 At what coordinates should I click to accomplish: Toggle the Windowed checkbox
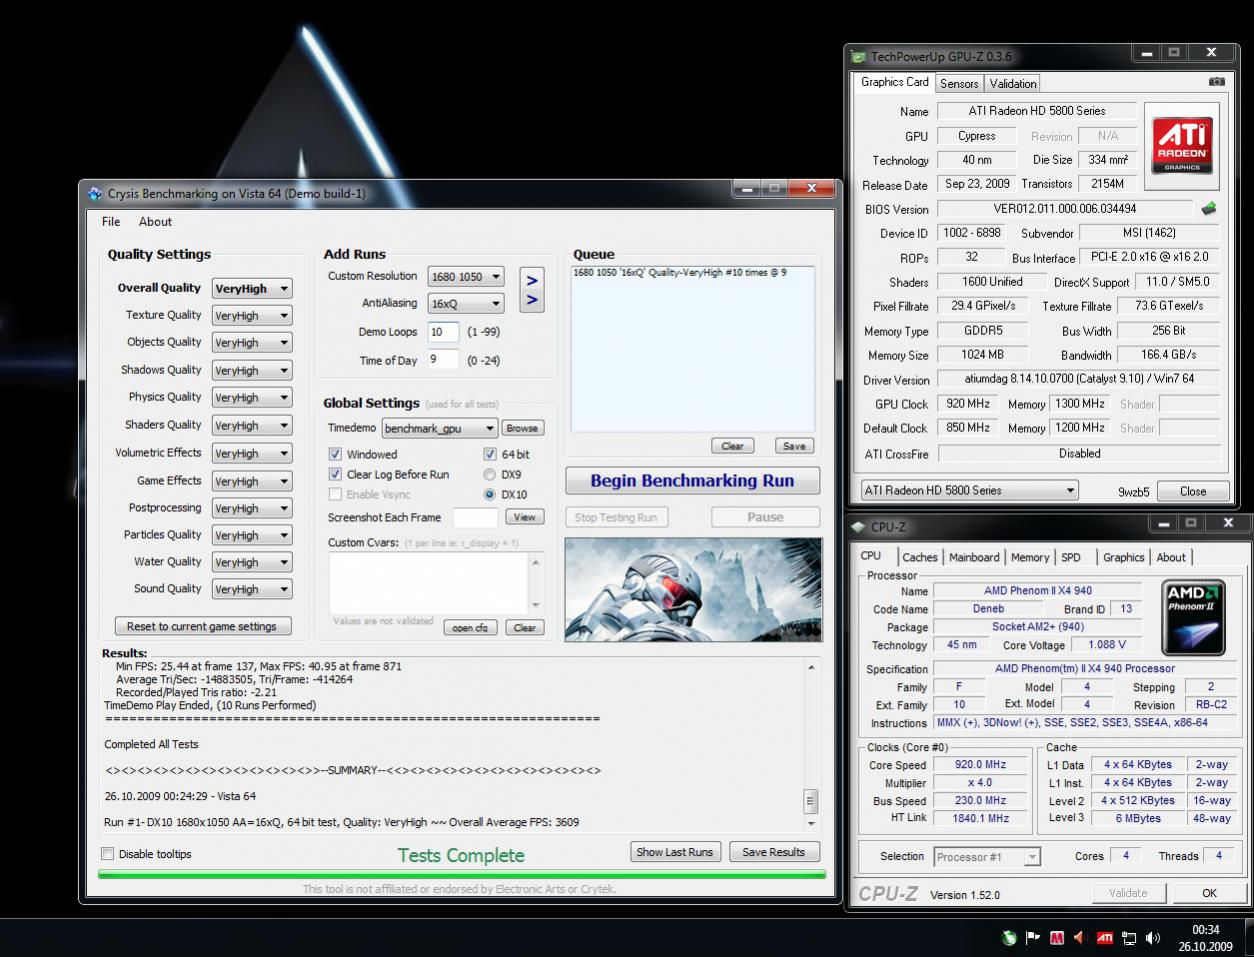[x=336, y=454]
